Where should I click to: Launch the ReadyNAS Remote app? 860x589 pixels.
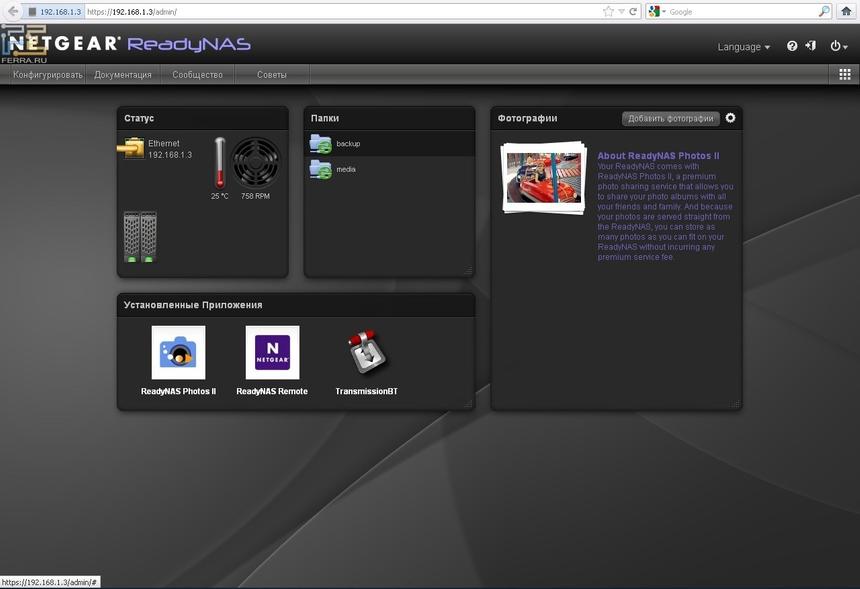point(272,353)
